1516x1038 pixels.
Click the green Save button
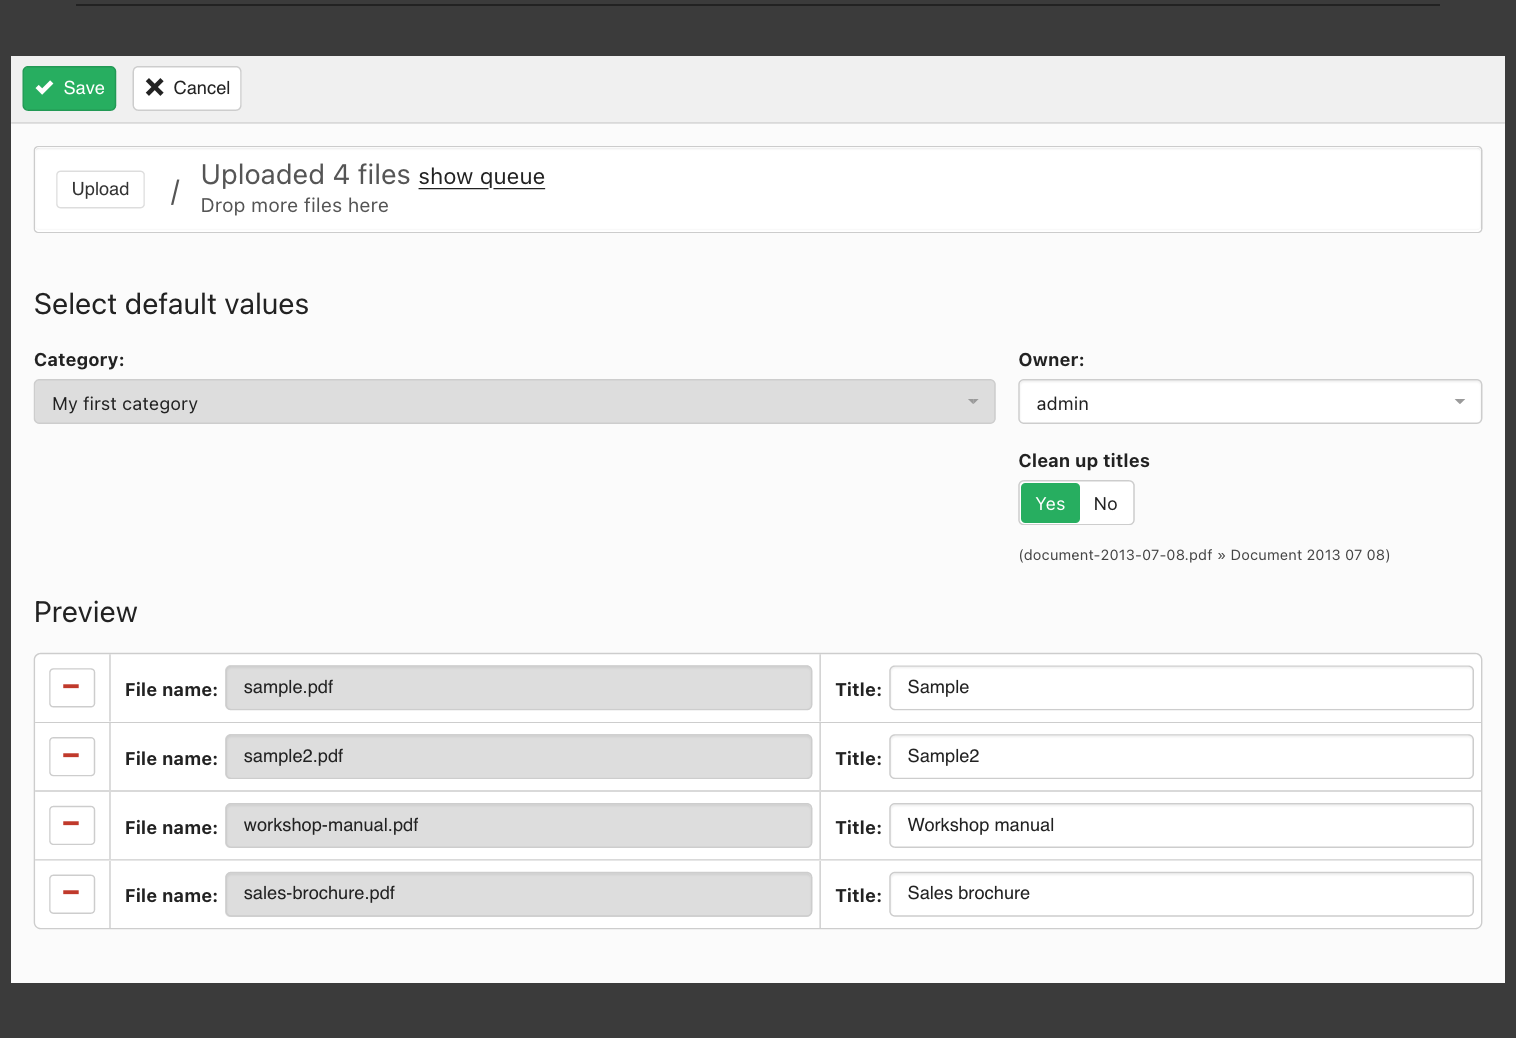(69, 88)
